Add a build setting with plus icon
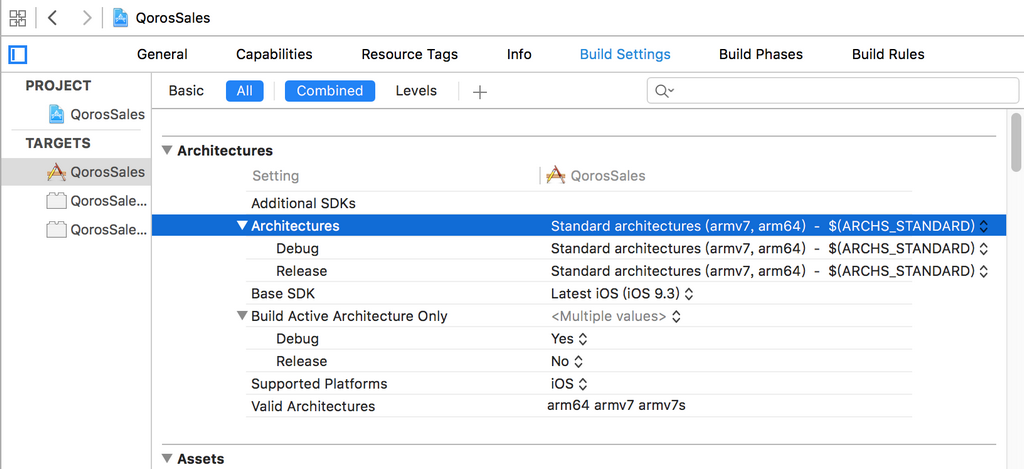Image resolution: width=1024 pixels, height=469 pixels. [480, 91]
